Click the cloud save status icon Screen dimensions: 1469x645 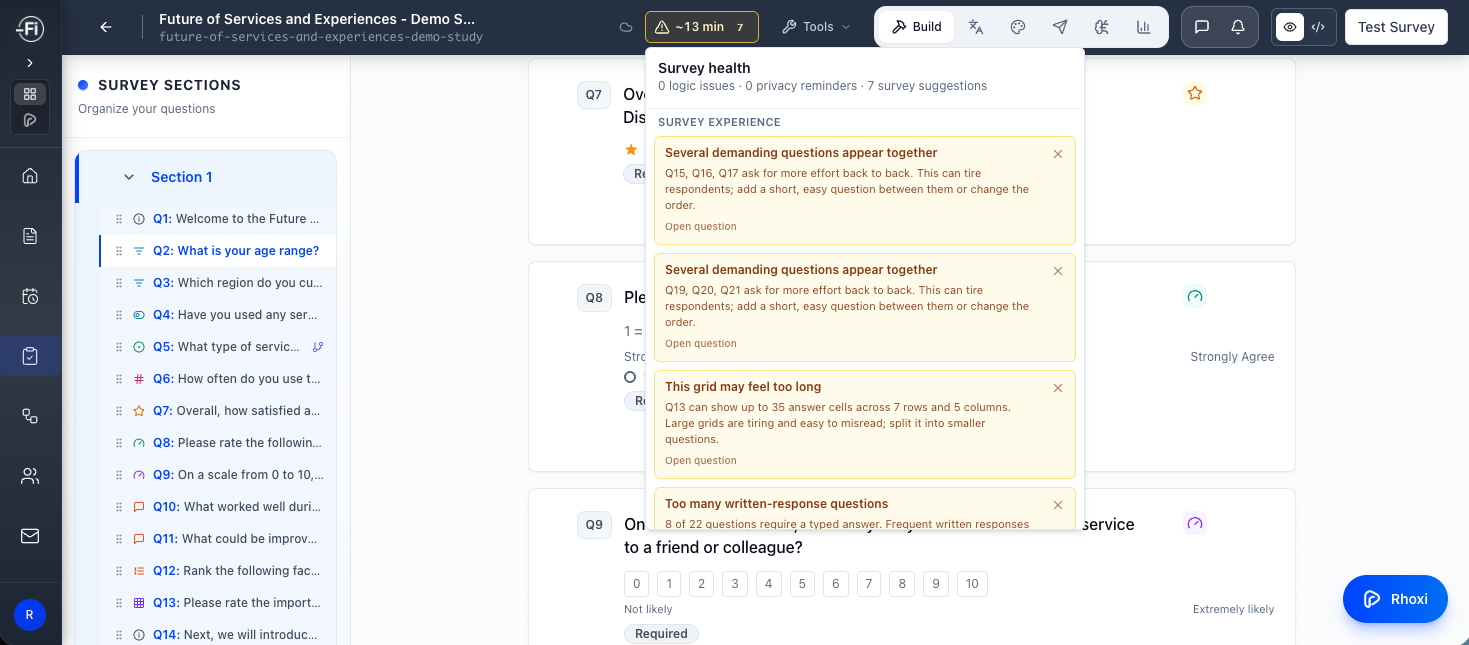(x=626, y=27)
